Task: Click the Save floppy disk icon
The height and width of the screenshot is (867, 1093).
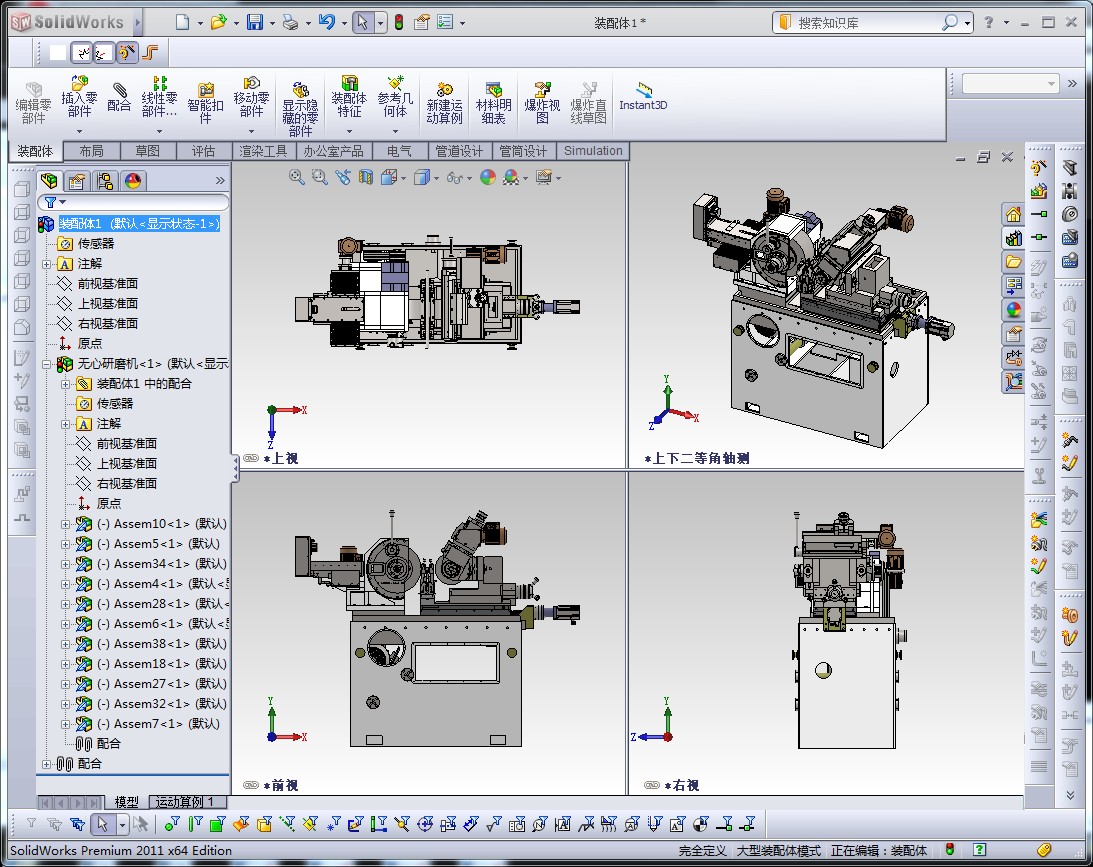Action: pos(255,22)
